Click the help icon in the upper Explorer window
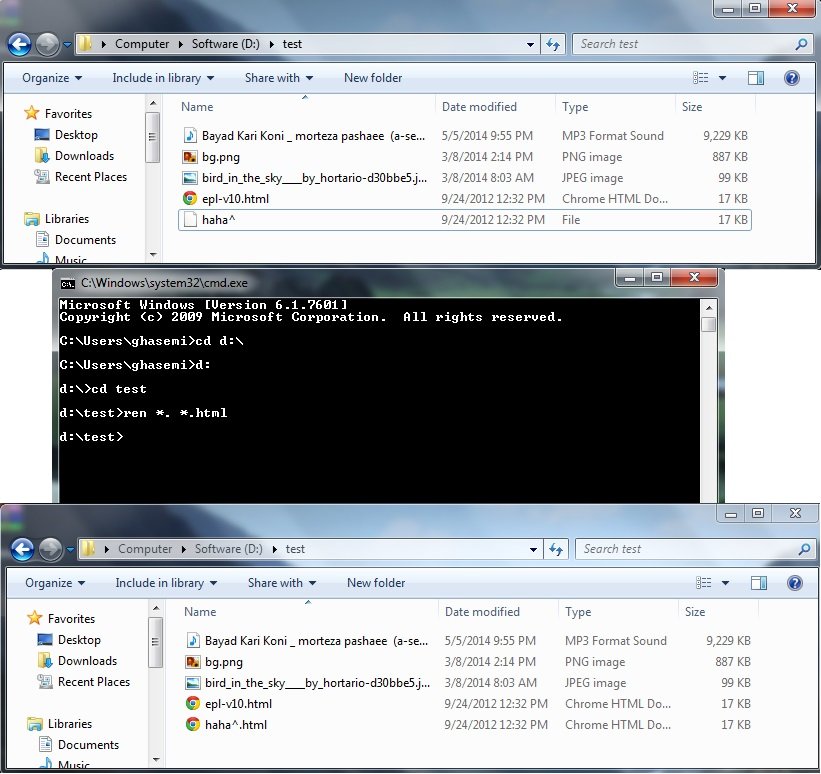Image resolution: width=821 pixels, height=774 pixels. [791, 78]
